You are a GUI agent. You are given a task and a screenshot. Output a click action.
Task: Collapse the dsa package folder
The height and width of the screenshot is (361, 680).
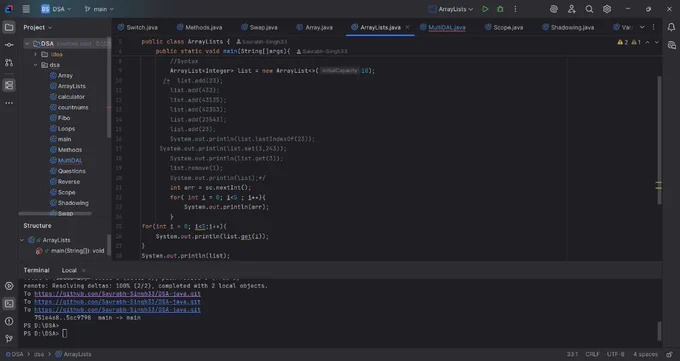35,65
